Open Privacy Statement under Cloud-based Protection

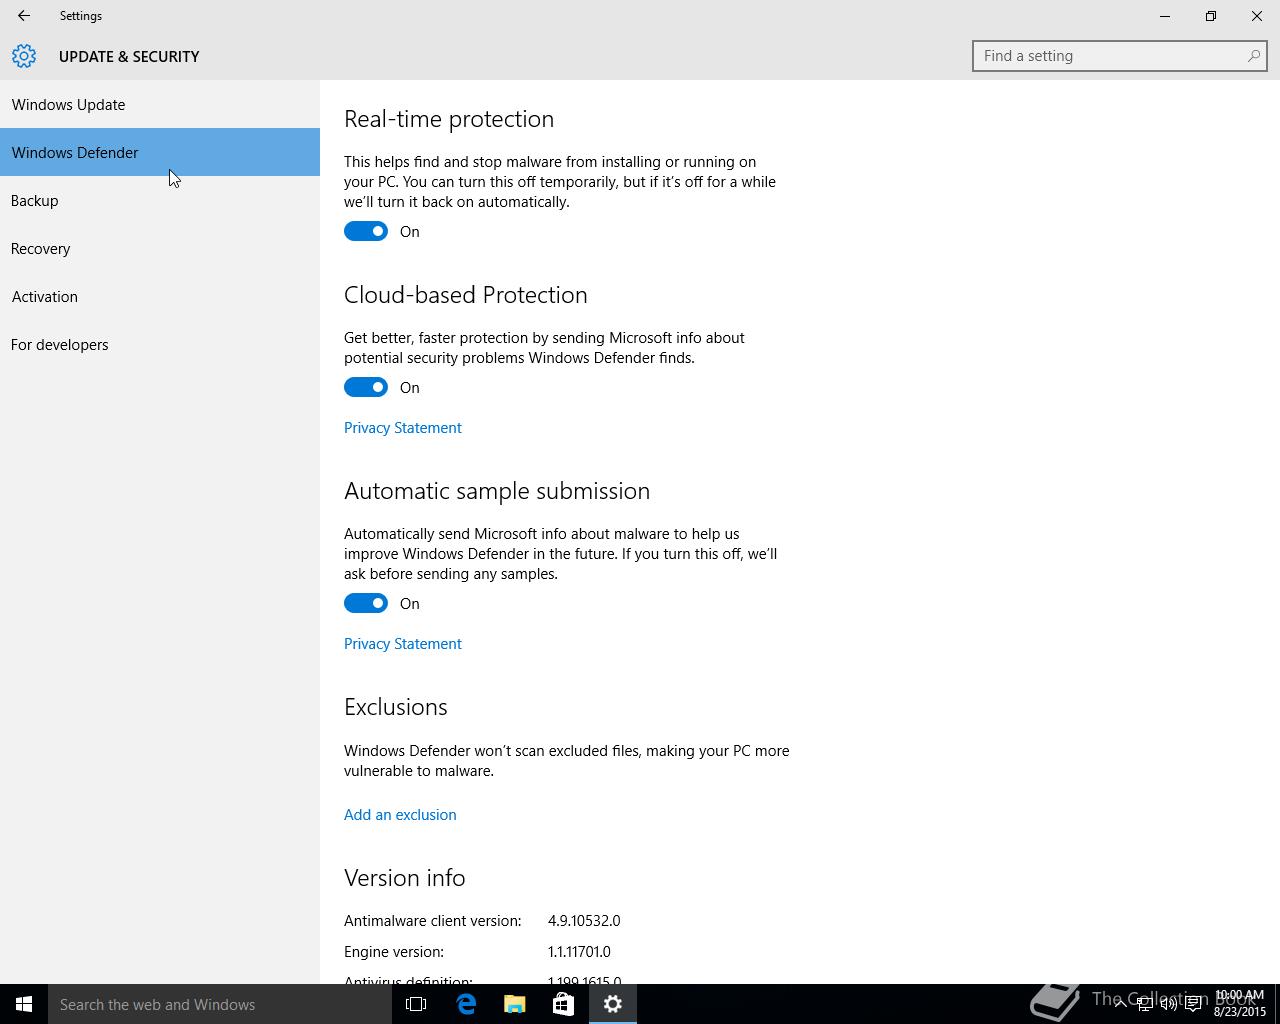click(x=403, y=427)
